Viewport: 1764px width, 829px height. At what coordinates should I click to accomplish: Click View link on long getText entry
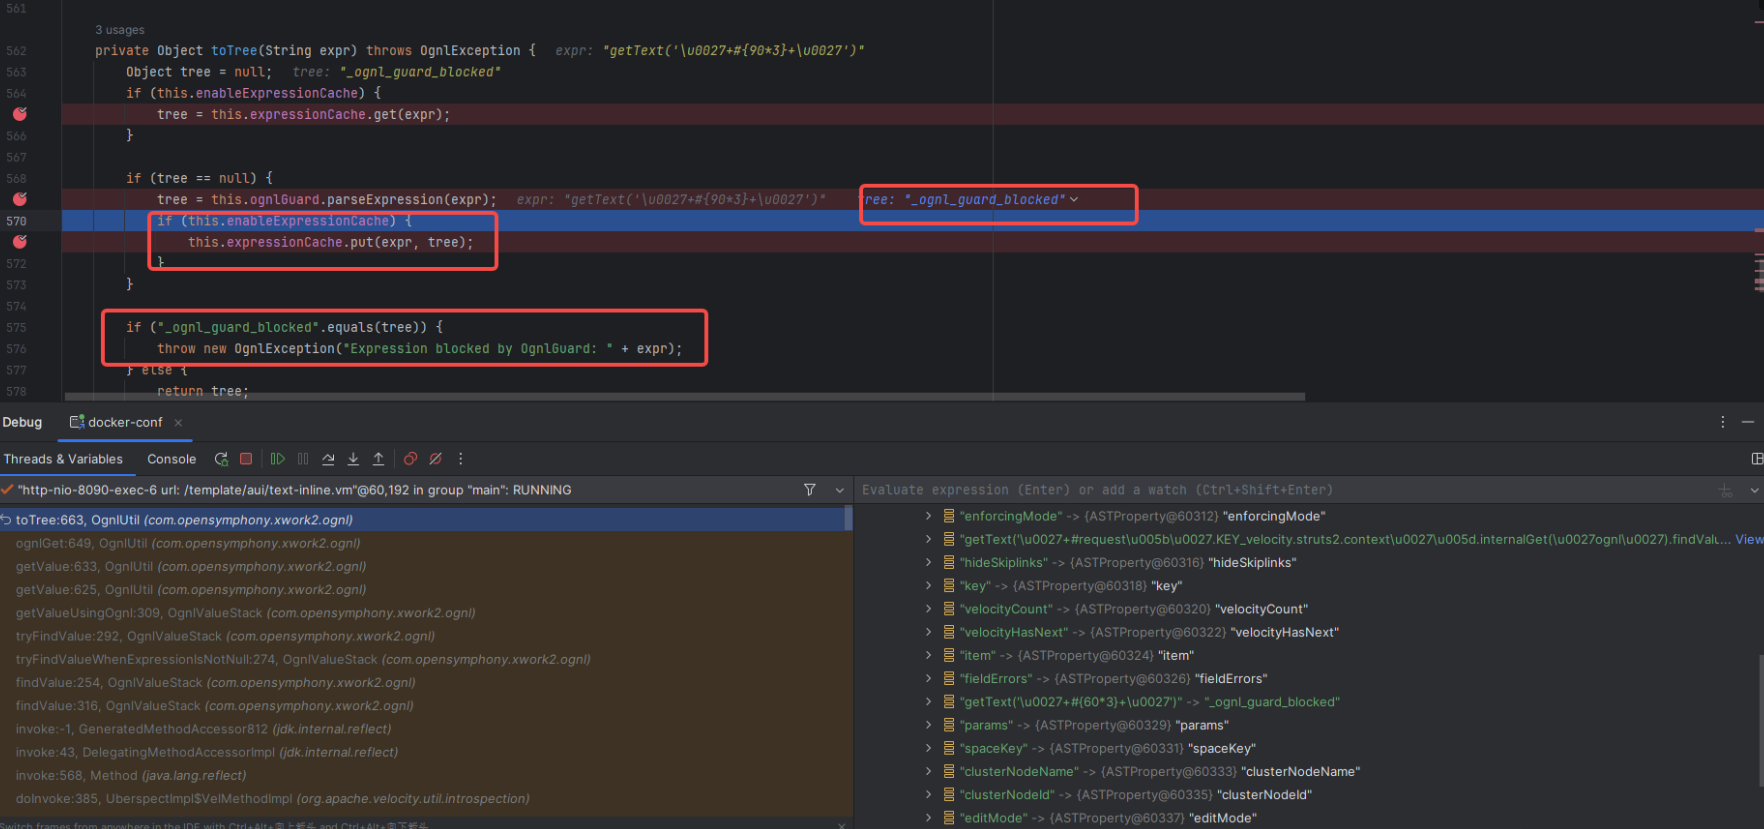coord(1749,539)
